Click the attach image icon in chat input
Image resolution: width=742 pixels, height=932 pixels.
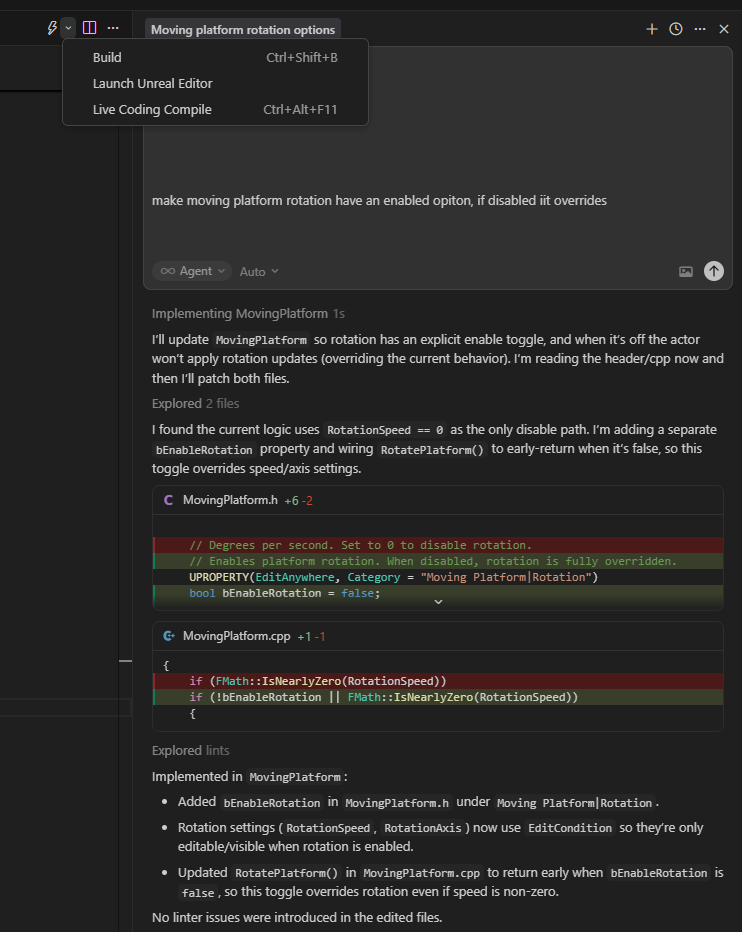click(686, 271)
